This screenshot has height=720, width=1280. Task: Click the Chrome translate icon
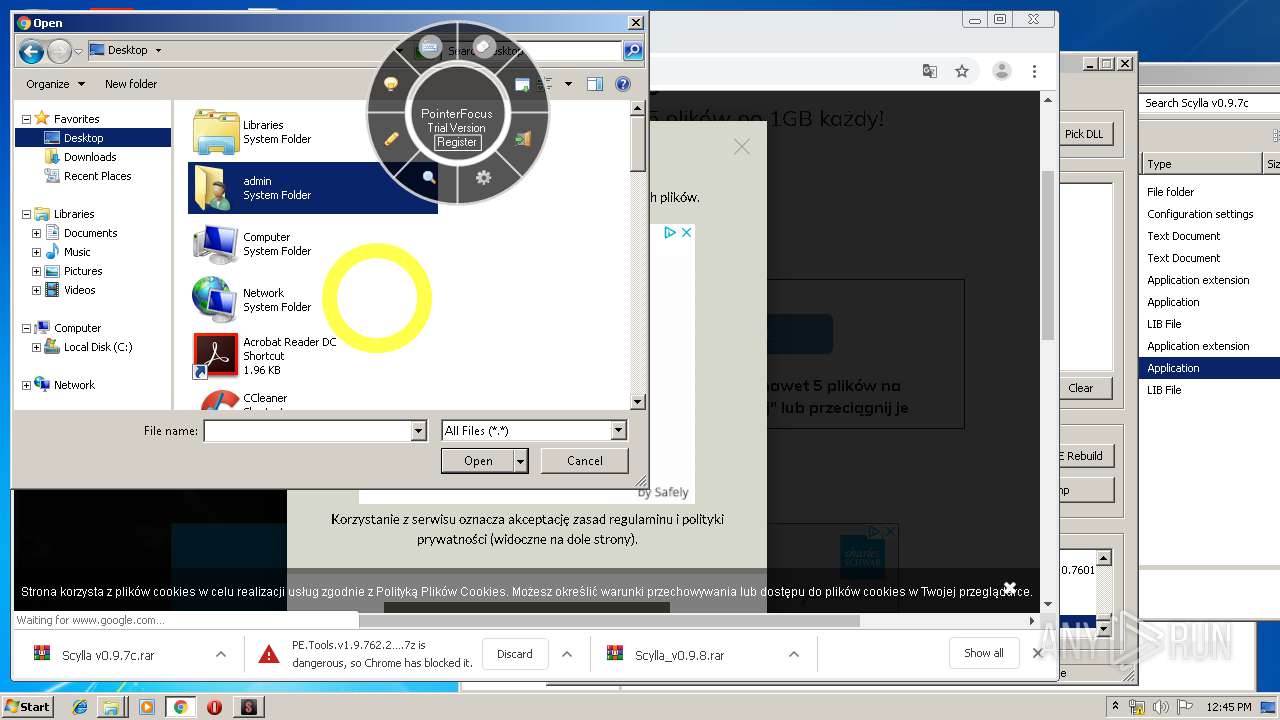click(930, 71)
